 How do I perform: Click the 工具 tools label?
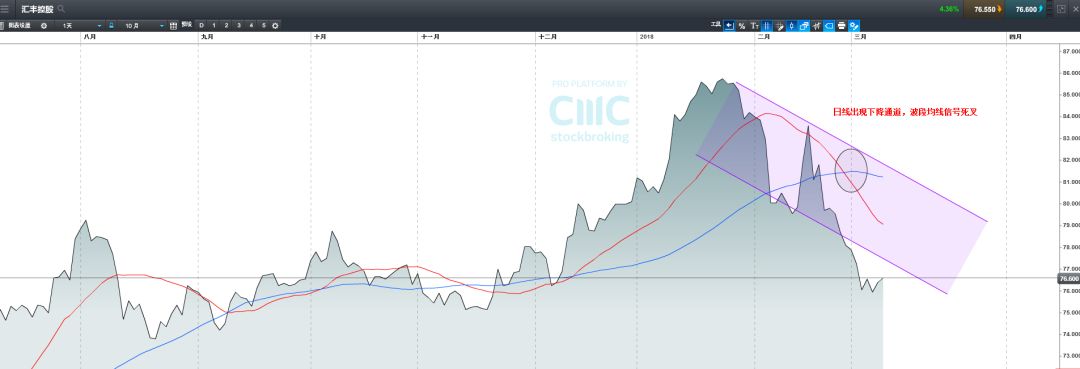[716, 25]
